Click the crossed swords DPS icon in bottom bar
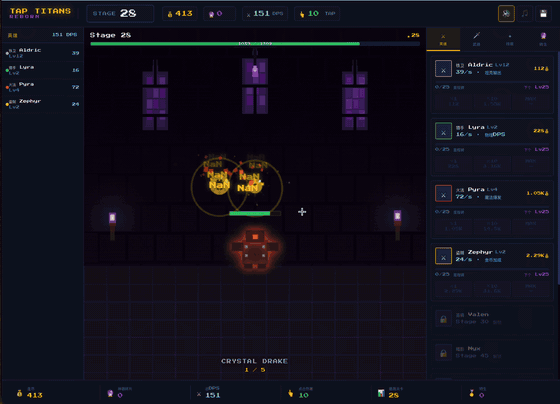This screenshot has height=404, width=560. [199, 395]
